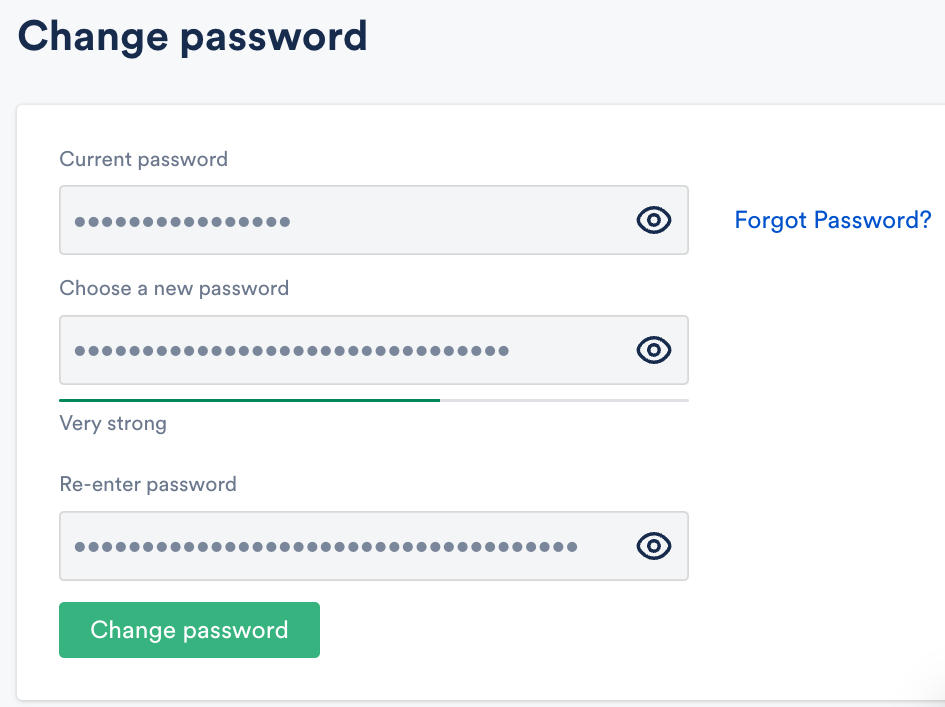The height and width of the screenshot is (707, 945).
Task: Click the masked dots in Re-enter password field
Action: point(325,547)
